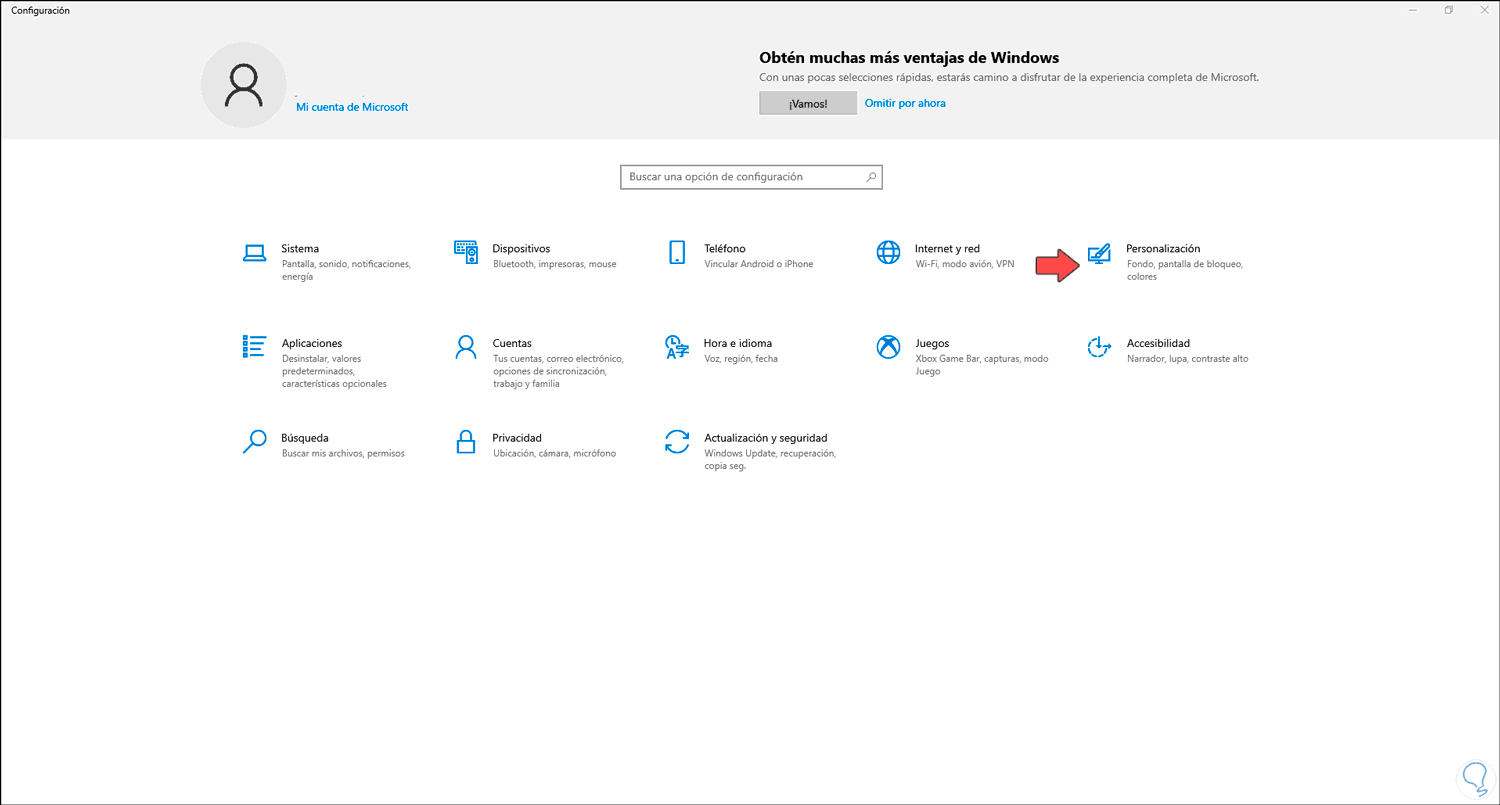Viewport: 1500px width, 805px height.
Task: Open the Aplicaciones list icon
Action: pos(254,347)
